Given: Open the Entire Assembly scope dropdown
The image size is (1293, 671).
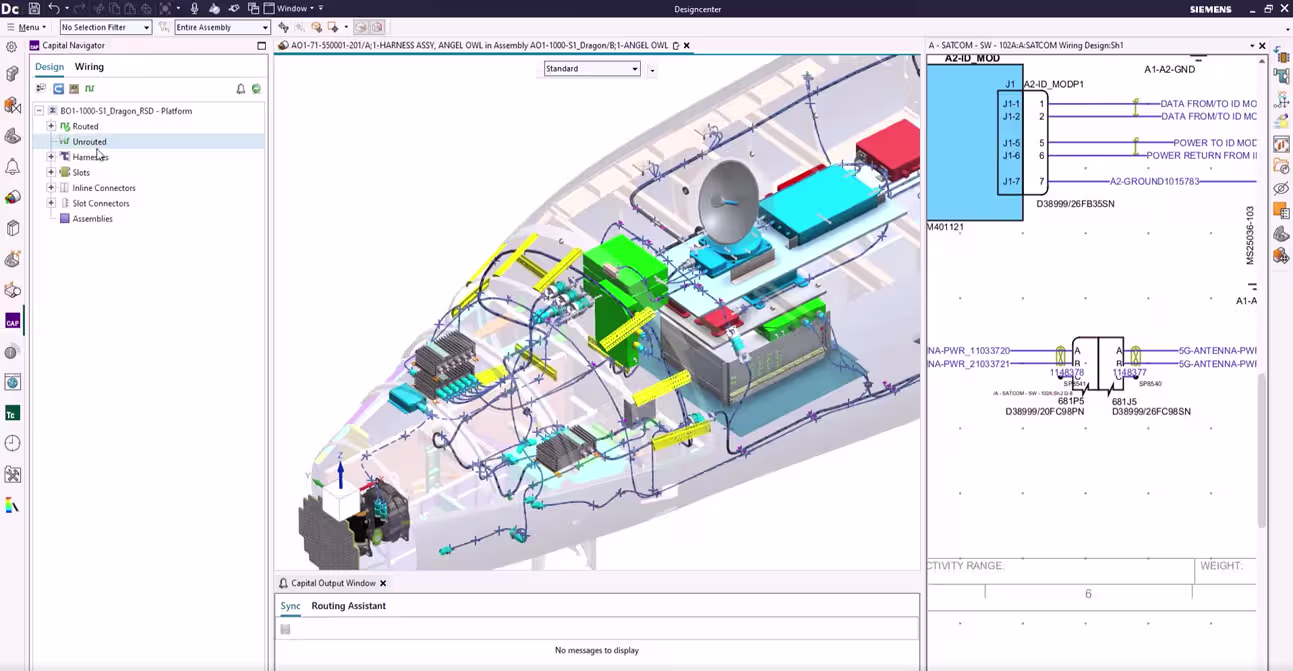Looking at the screenshot, I should coord(222,27).
